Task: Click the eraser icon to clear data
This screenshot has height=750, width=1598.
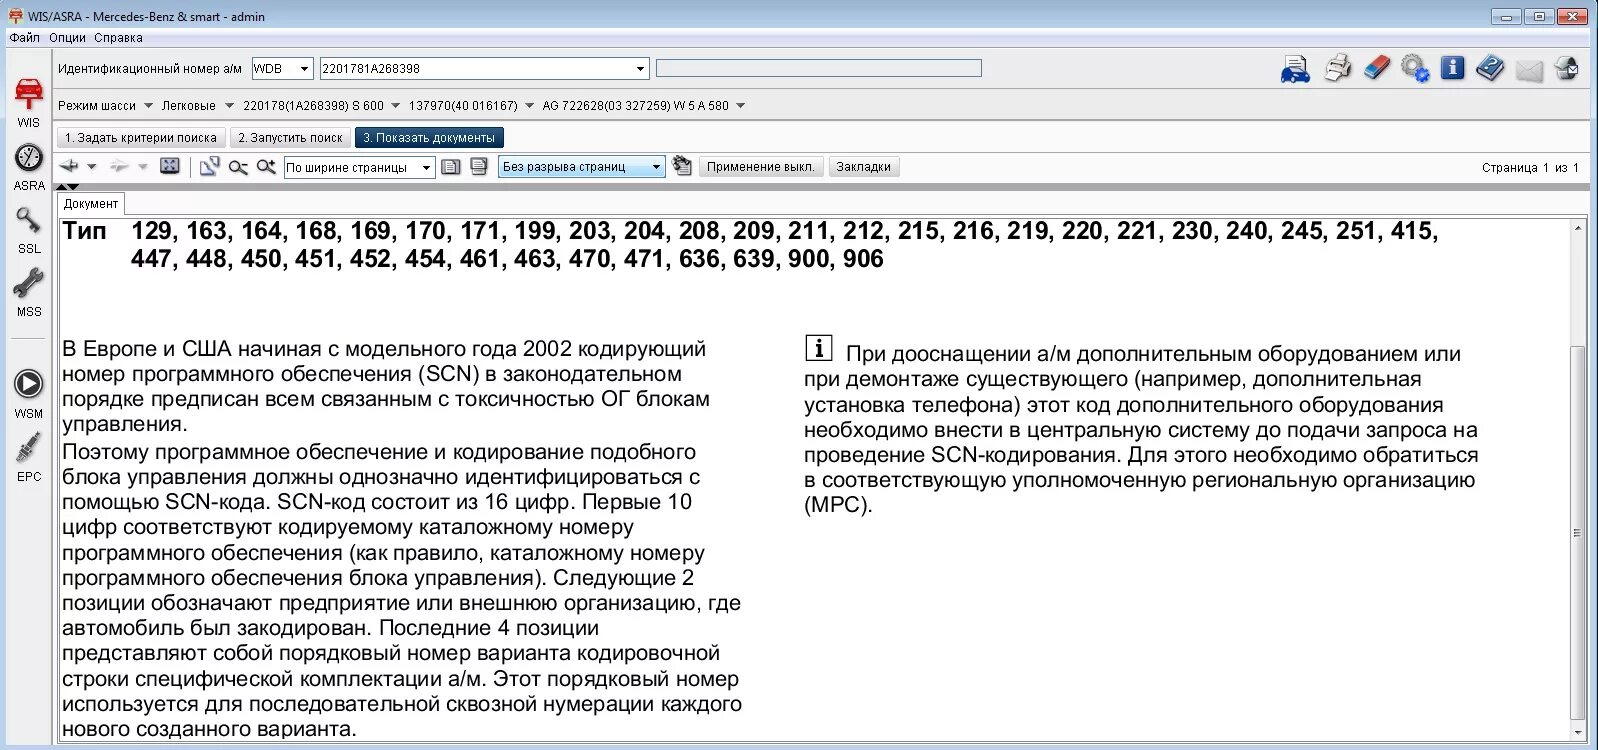Action: pos(1377,69)
